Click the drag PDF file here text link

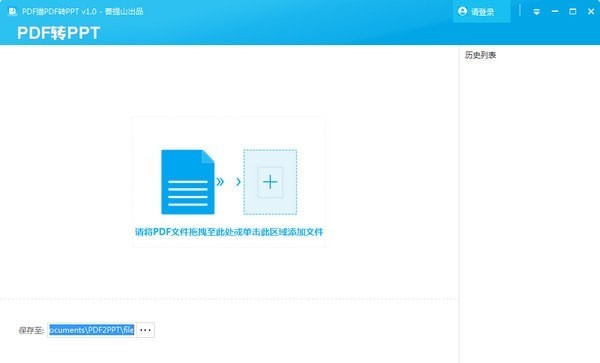pyautogui.click(x=229, y=232)
